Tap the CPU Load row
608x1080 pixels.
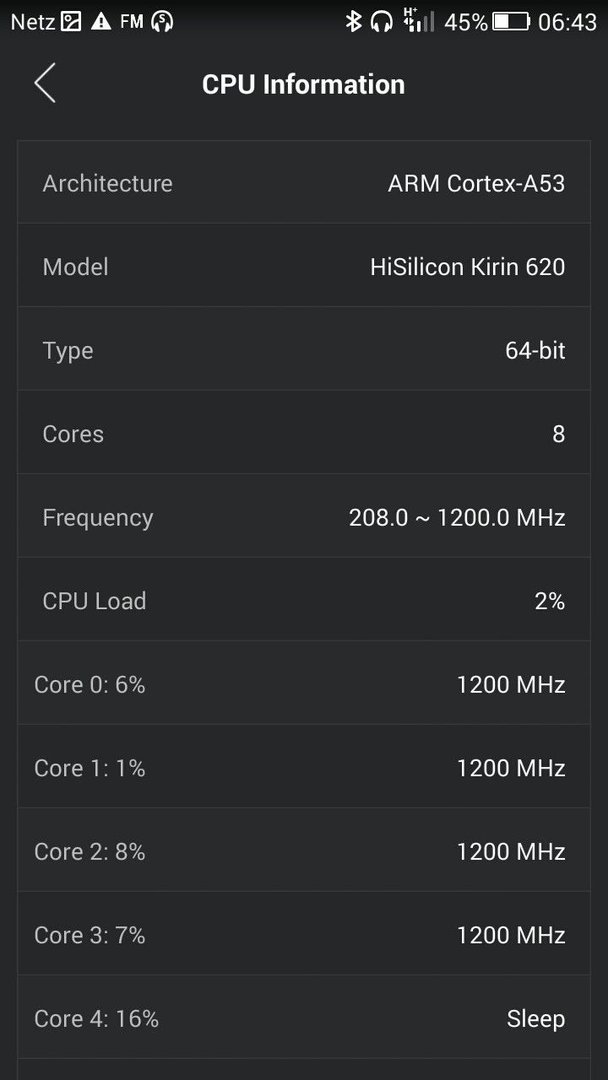tap(304, 601)
